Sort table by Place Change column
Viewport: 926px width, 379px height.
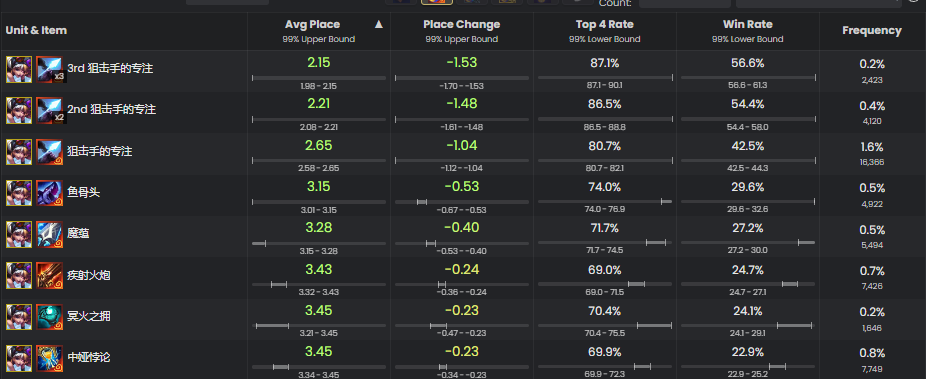tap(461, 25)
